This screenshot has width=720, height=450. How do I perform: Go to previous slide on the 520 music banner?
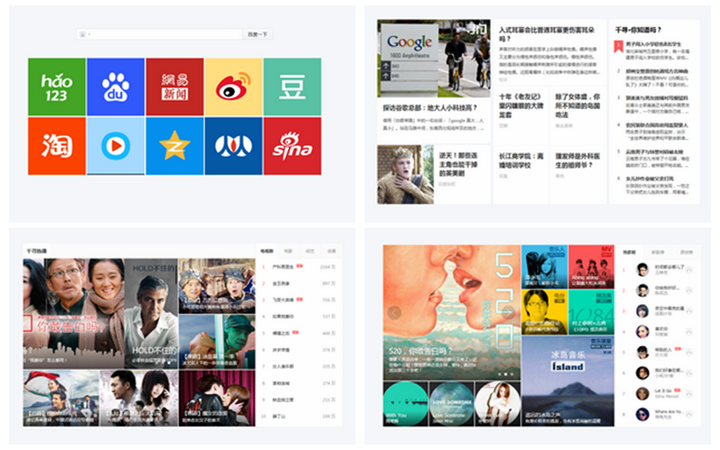coord(394,313)
